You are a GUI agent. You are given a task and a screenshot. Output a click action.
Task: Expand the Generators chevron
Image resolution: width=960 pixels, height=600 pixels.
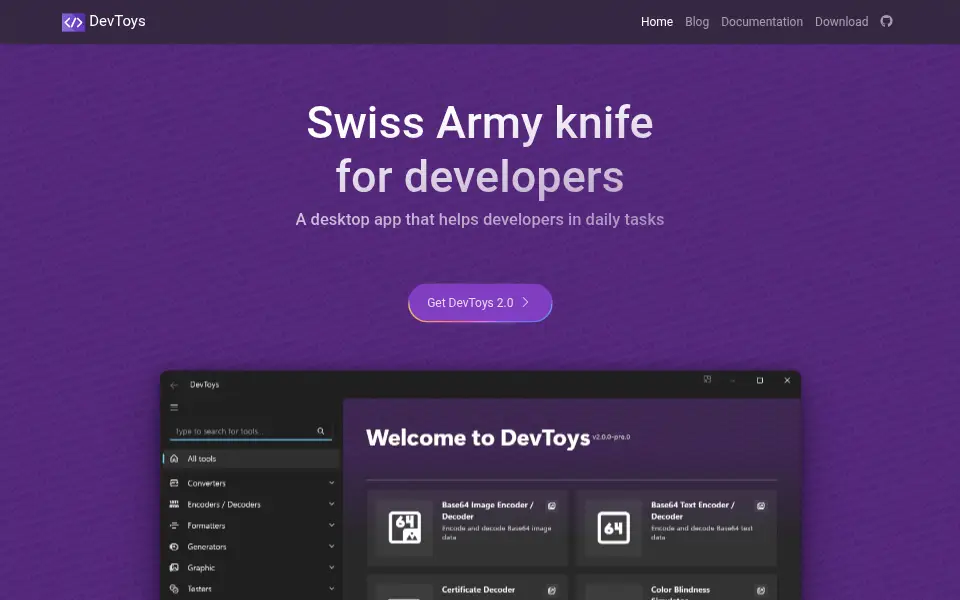[331, 546]
